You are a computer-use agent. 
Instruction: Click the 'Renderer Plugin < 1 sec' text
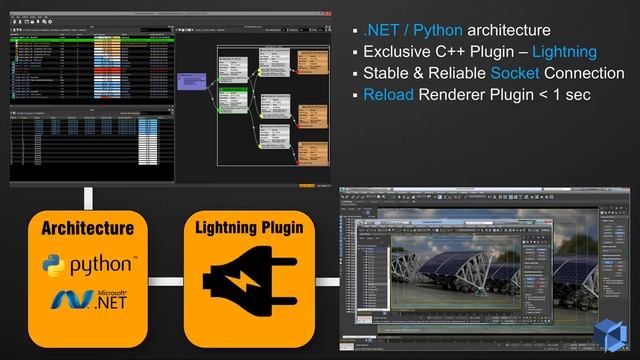point(504,95)
